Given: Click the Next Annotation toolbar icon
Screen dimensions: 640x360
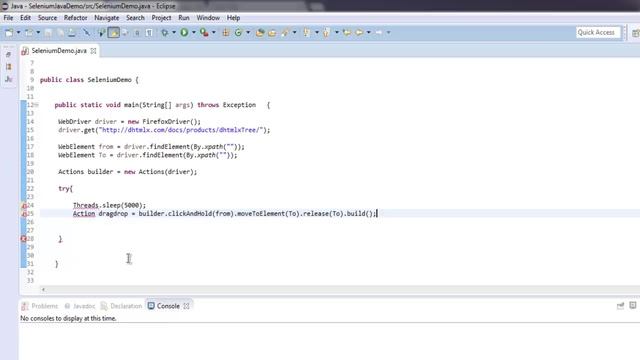Looking at the screenshot, I should (307, 33).
